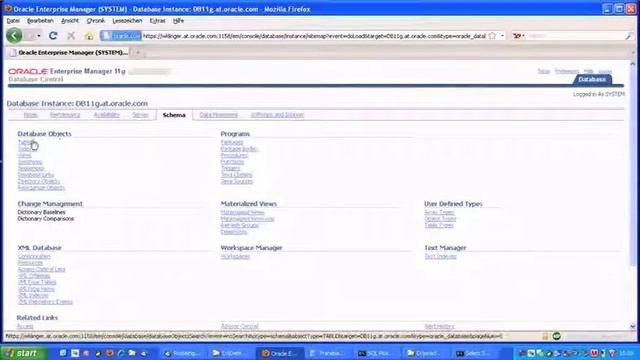Open the Views link under Database Objects

click(x=24, y=155)
